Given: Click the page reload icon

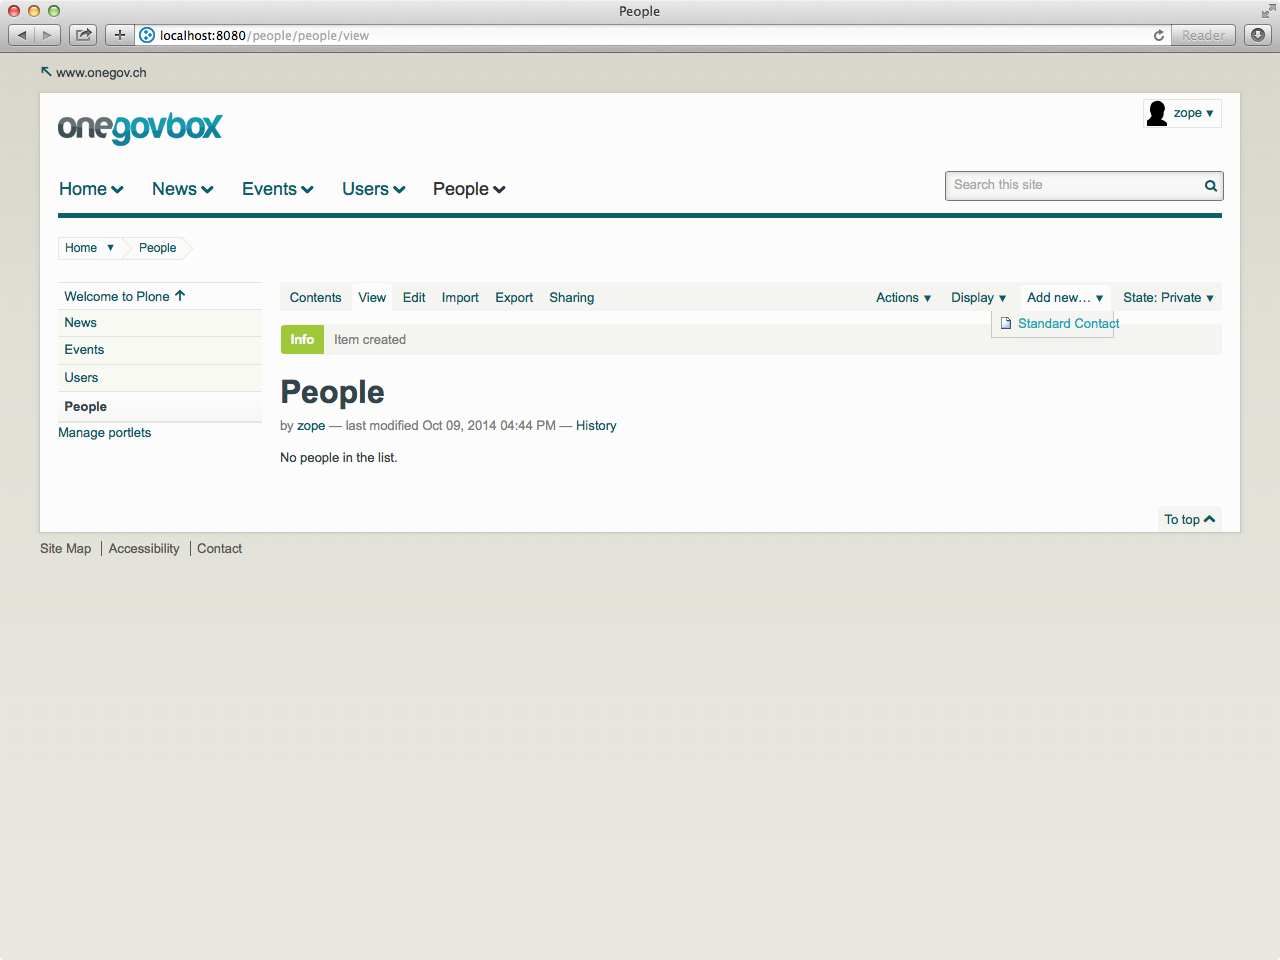Looking at the screenshot, I should pyautogui.click(x=1159, y=35).
